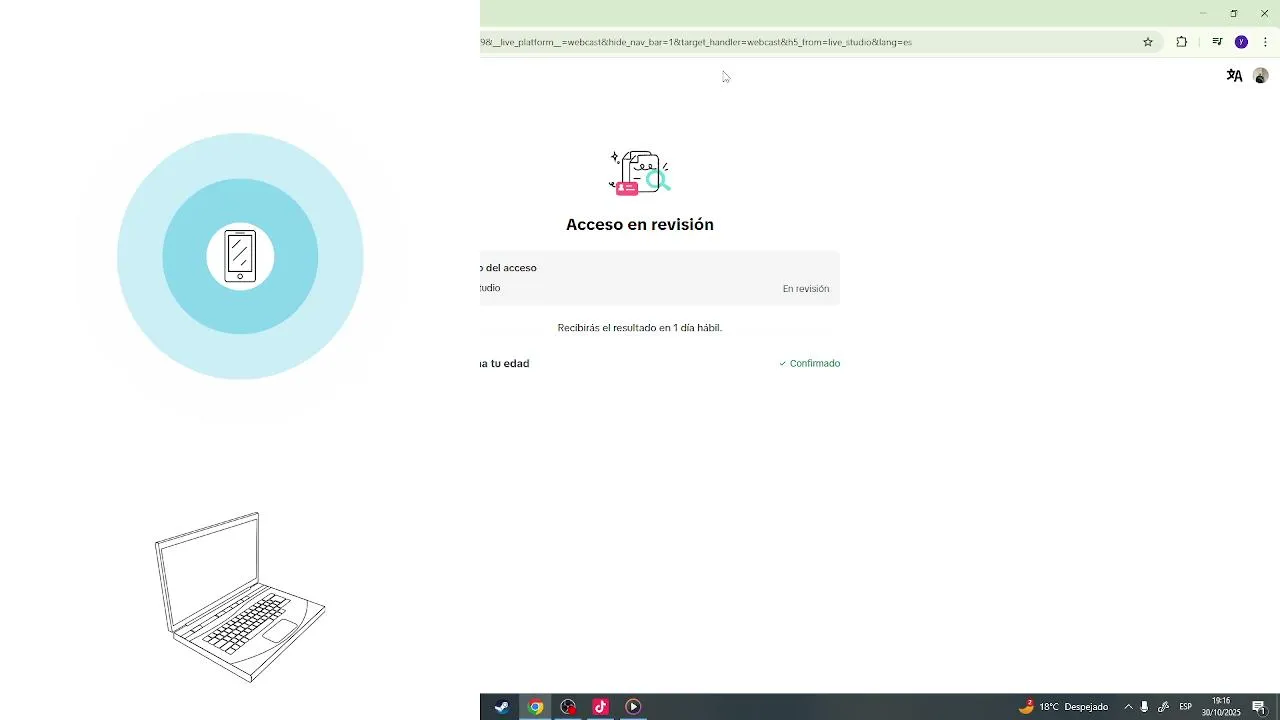Switch to Google Chrome in the taskbar

[x=535, y=707]
